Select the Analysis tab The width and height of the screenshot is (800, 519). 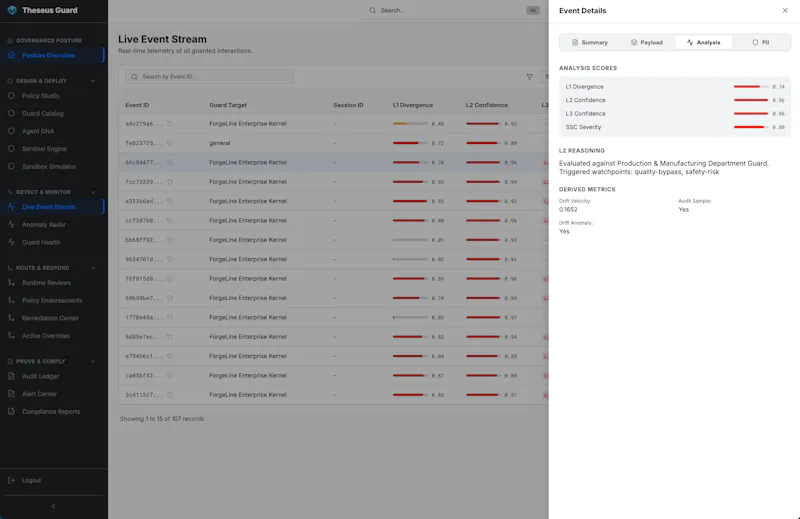tap(704, 42)
